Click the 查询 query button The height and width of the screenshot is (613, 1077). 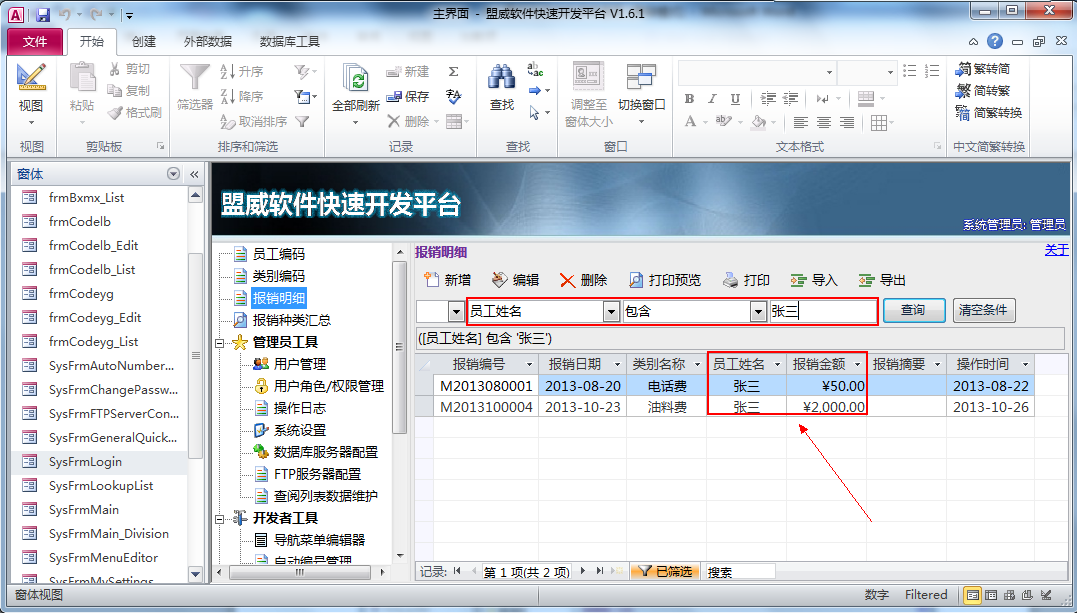[x=914, y=310]
